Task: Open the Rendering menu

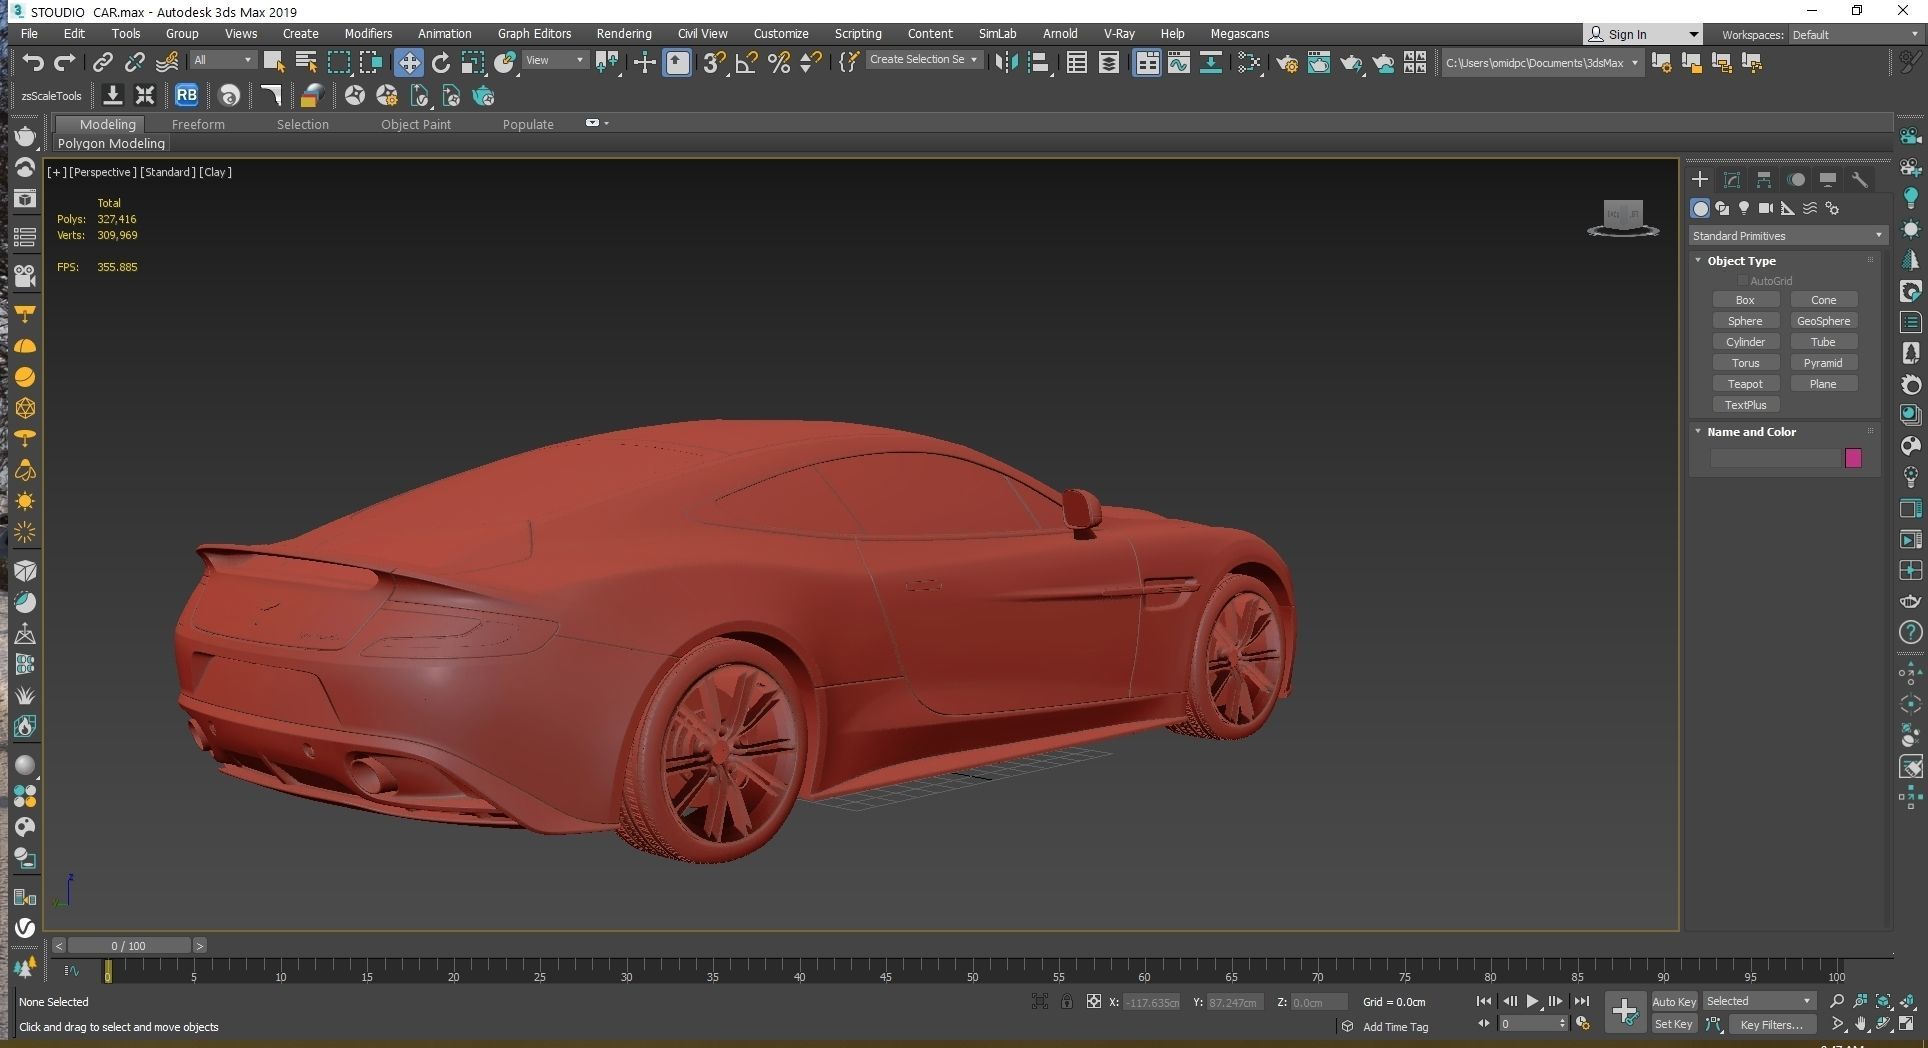Action: [624, 33]
